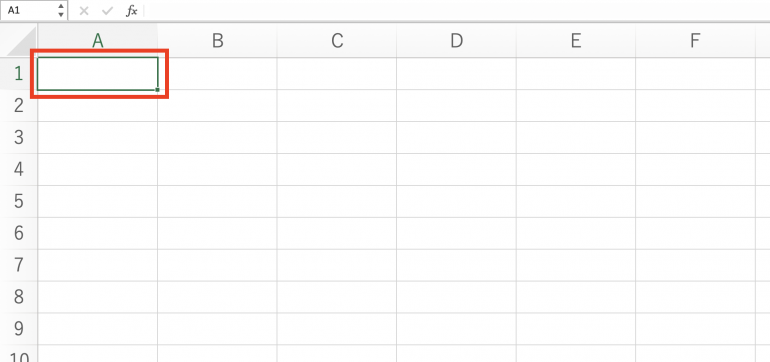Click into the formula bar input area
This screenshot has height=362, width=770.
click(457, 10)
